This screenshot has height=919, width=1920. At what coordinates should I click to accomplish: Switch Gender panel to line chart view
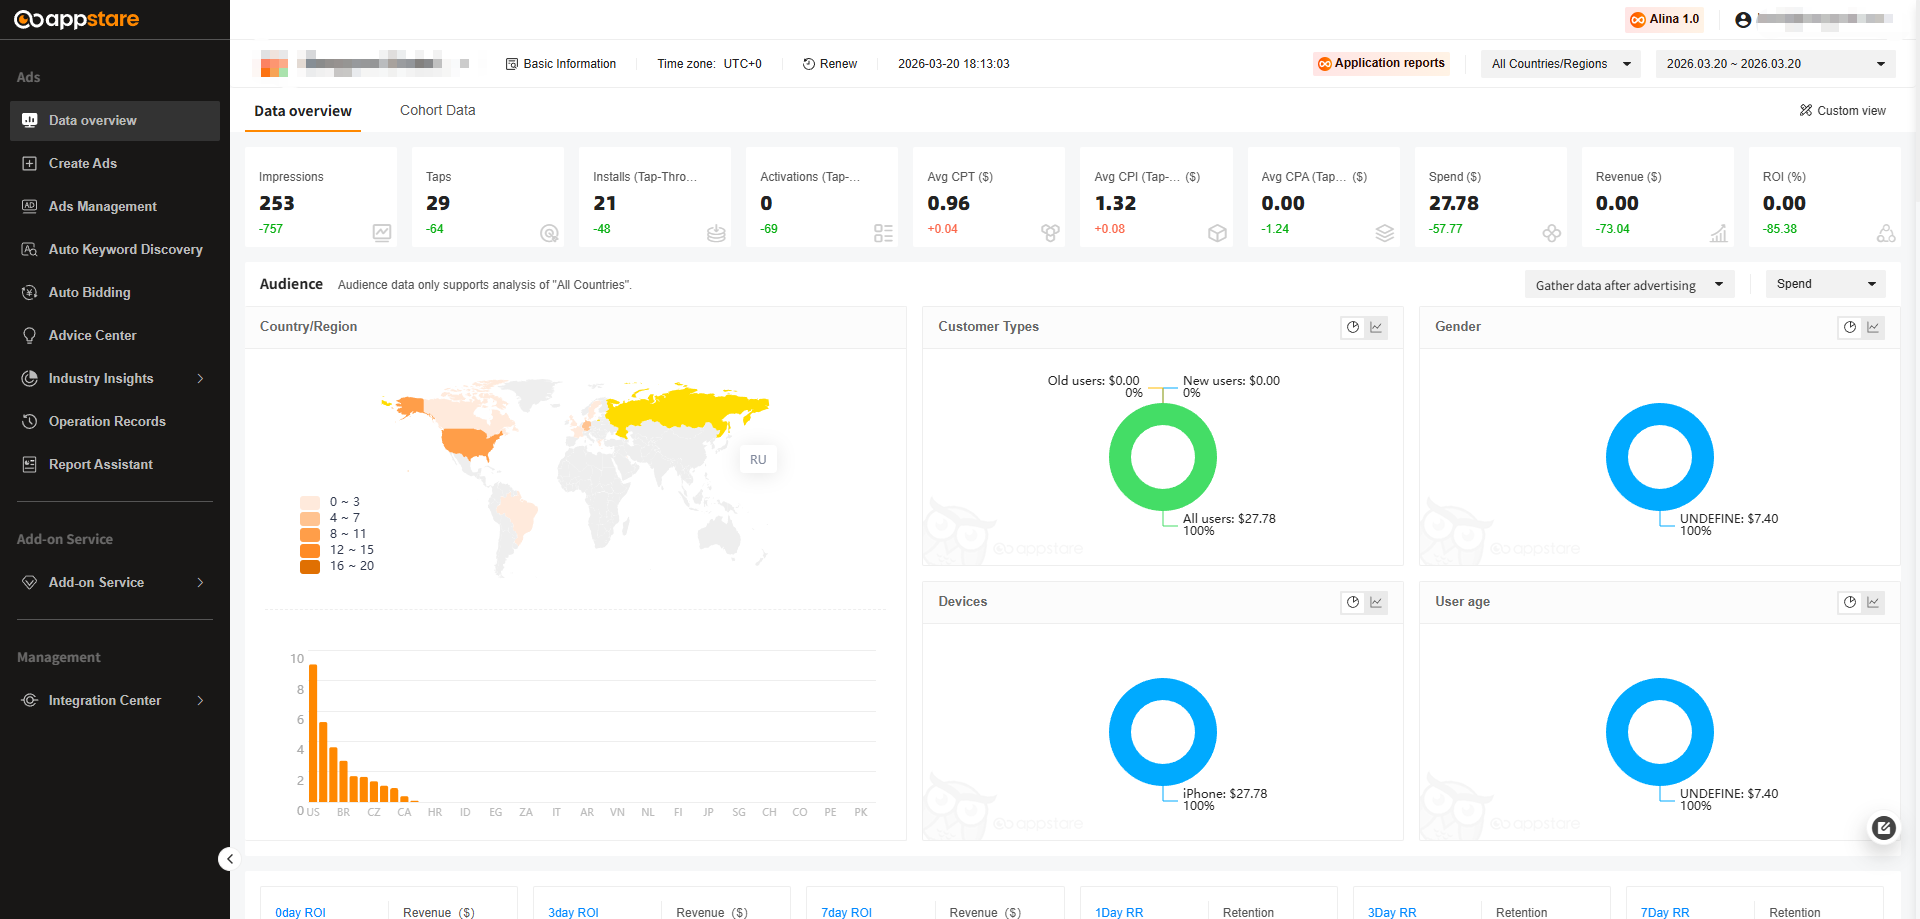point(1873,327)
